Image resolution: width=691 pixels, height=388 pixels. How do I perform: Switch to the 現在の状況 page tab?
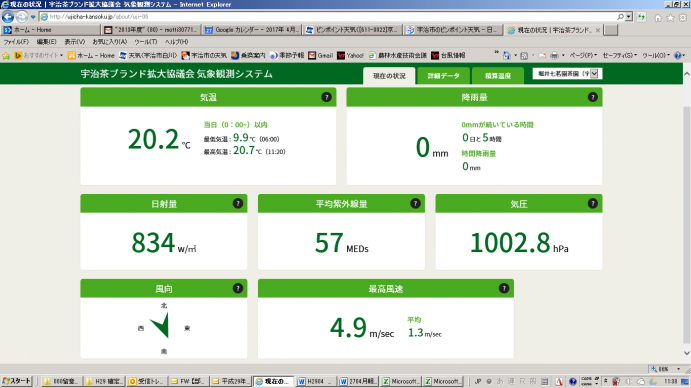tap(389, 76)
